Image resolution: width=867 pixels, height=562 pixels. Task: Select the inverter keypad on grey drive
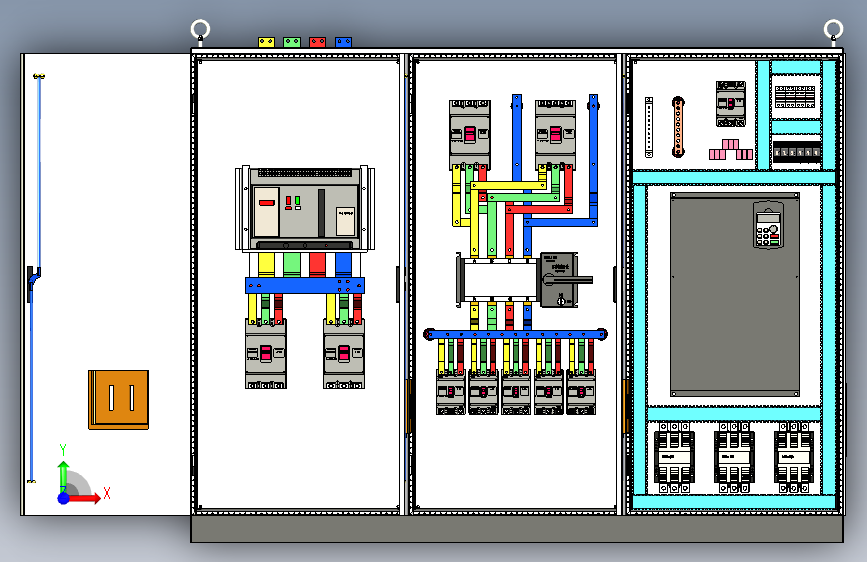coord(768,224)
